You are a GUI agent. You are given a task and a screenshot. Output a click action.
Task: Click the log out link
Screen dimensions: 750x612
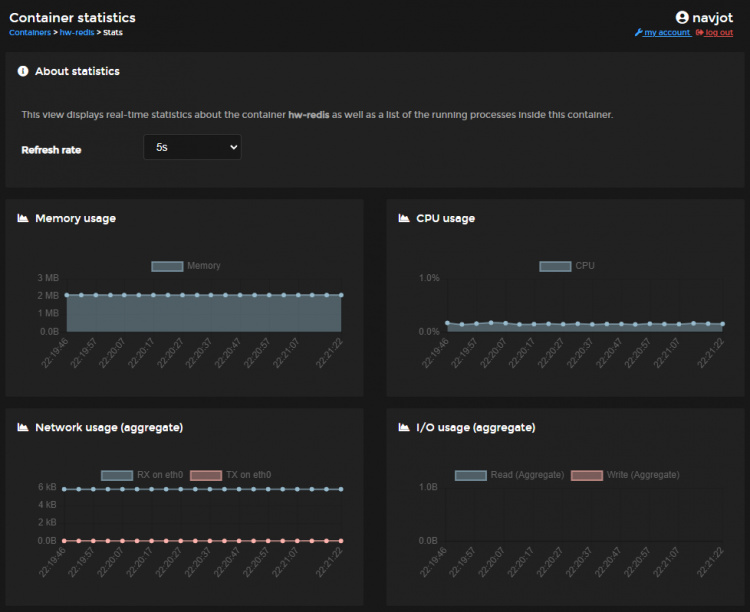718,32
